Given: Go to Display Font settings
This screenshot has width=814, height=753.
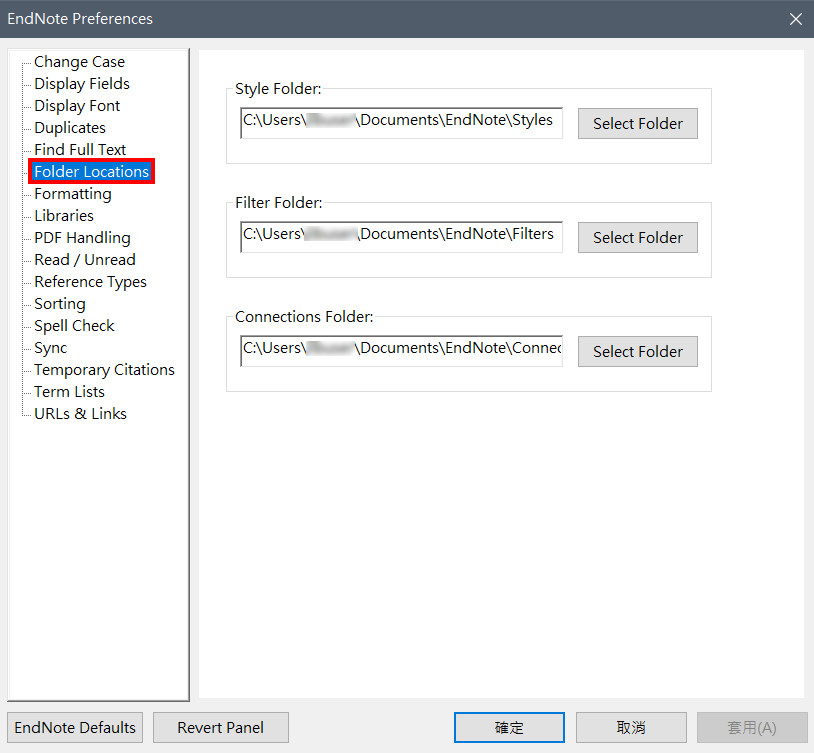Looking at the screenshot, I should click(77, 106).
